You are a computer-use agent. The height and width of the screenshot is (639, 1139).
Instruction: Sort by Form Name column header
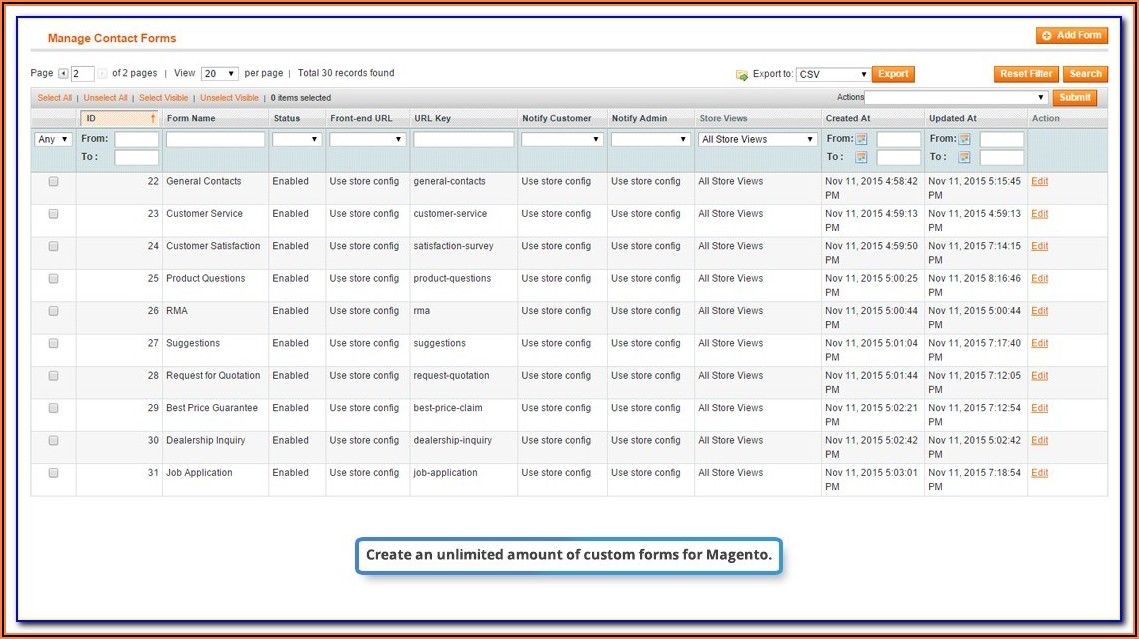(191, 119)
